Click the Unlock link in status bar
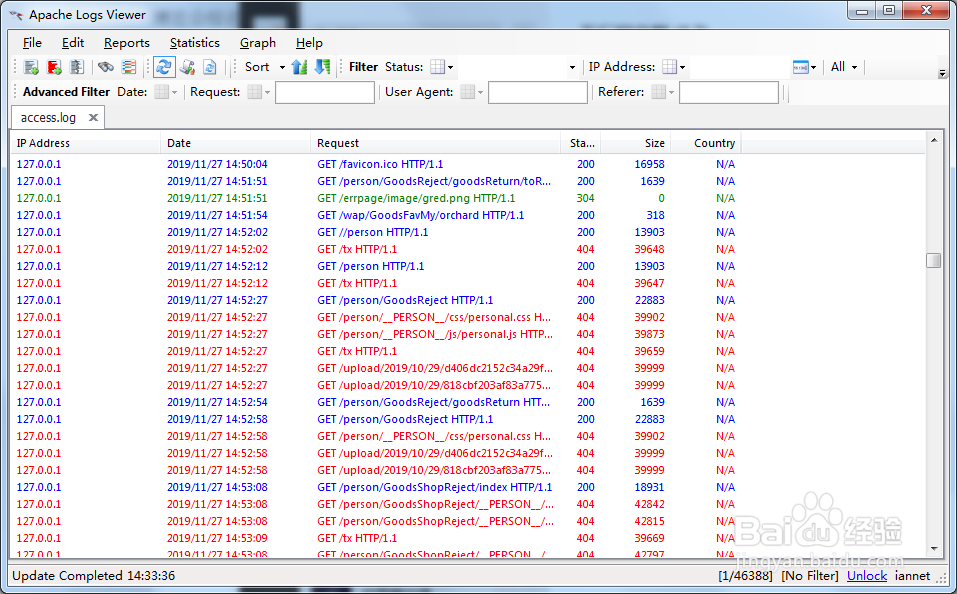This screenshot has width=957, height=594. tap(866, 576)
